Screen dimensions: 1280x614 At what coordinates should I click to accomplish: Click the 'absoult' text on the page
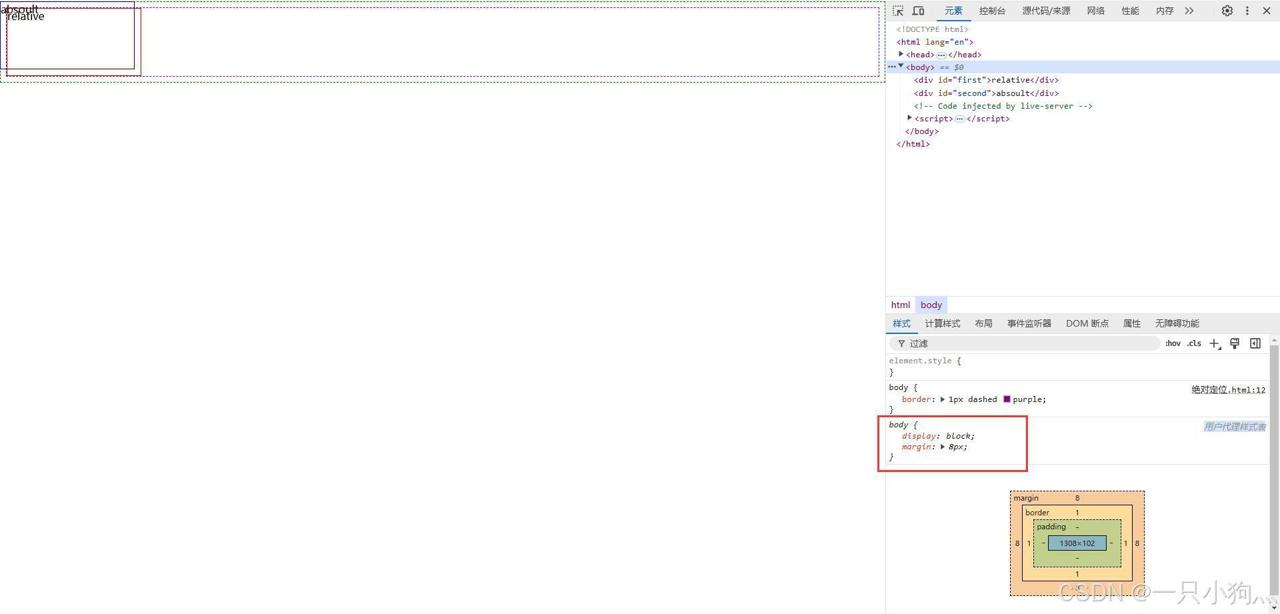coord(20,8)
